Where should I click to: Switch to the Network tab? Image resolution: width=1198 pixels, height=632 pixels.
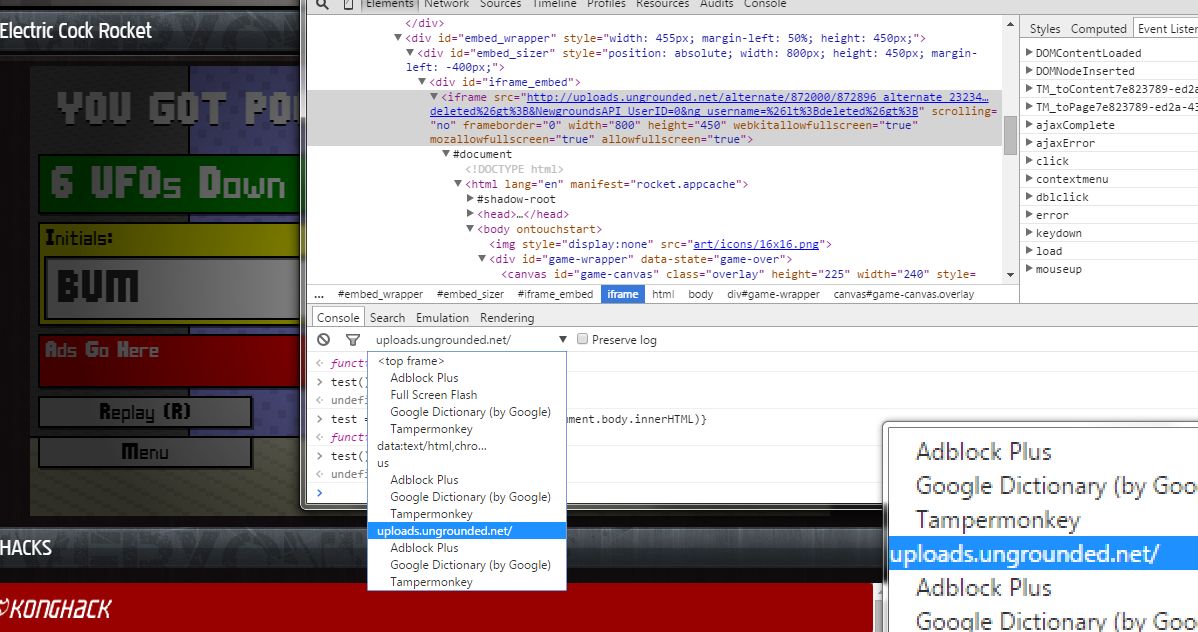(x=447, y=4)
